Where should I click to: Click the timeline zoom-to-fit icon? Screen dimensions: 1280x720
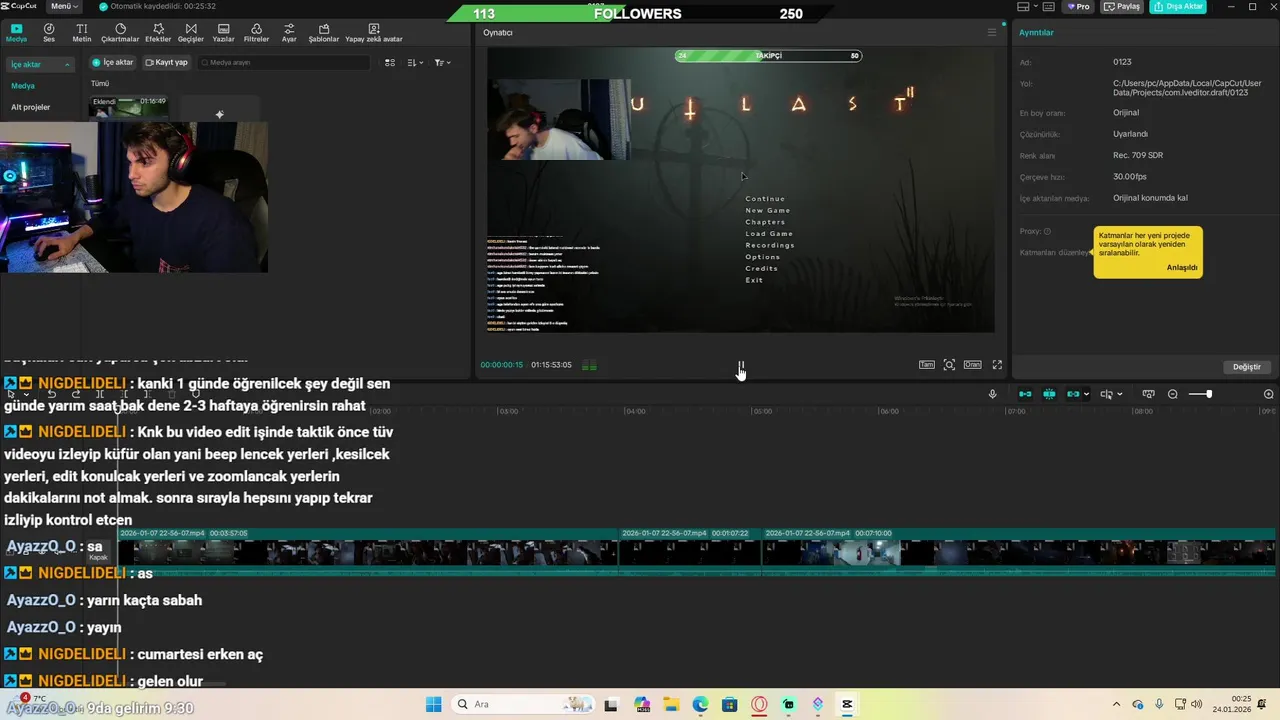click(1148, 394)
